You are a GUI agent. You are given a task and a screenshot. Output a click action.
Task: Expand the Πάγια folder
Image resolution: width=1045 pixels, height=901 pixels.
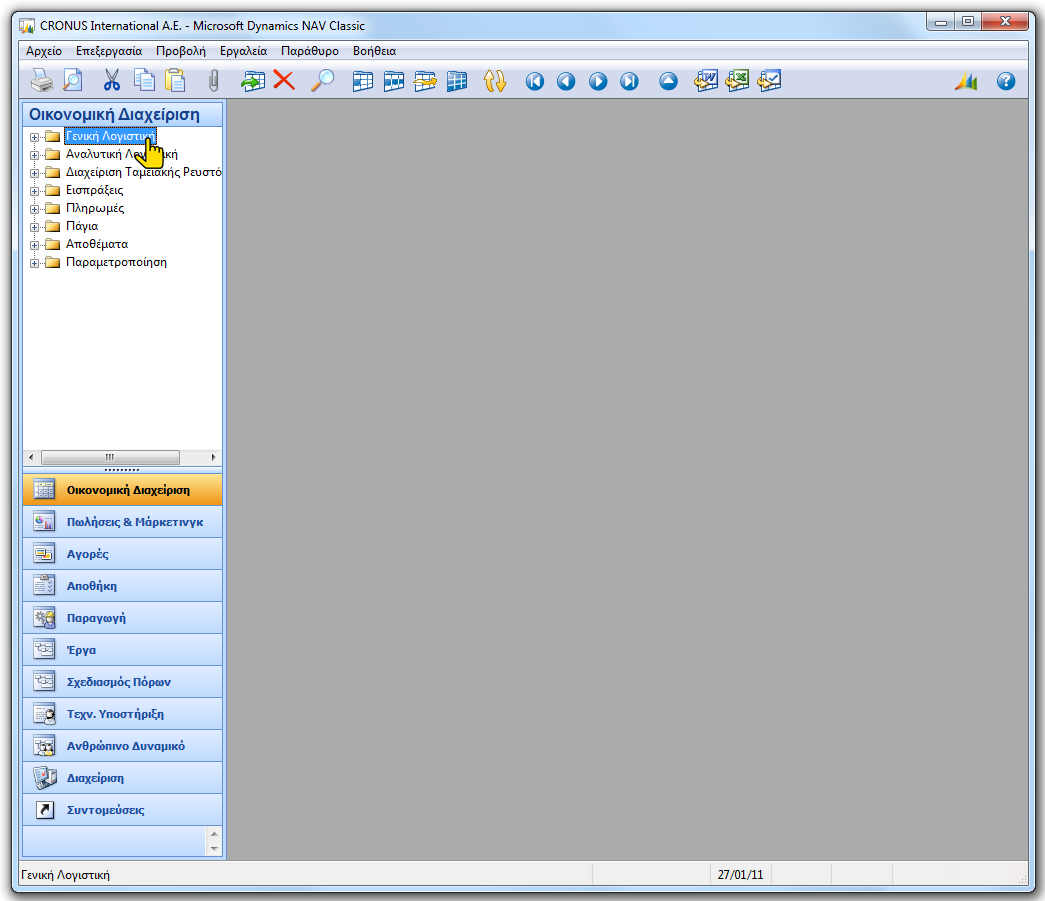click(34, 227)
